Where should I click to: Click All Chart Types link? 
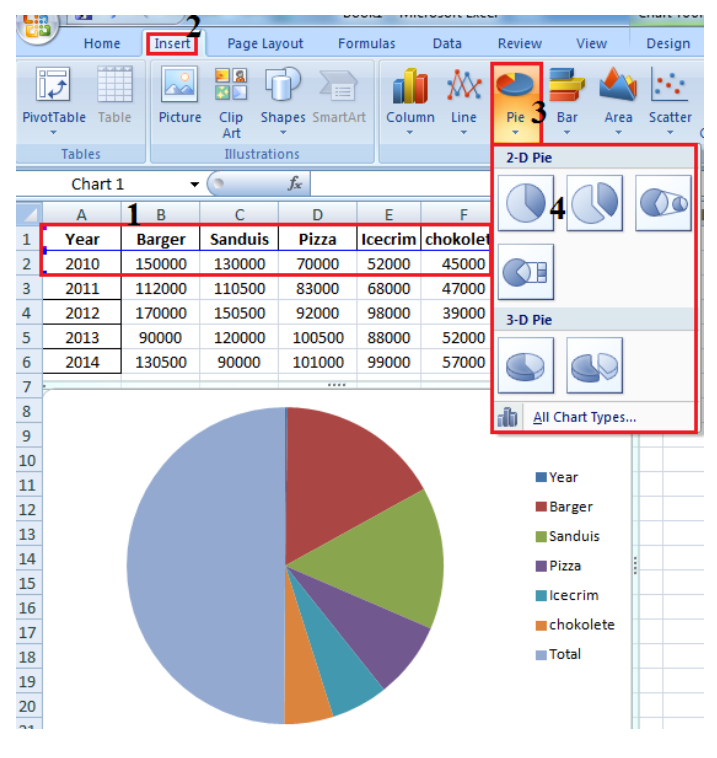tap(584, 418)
